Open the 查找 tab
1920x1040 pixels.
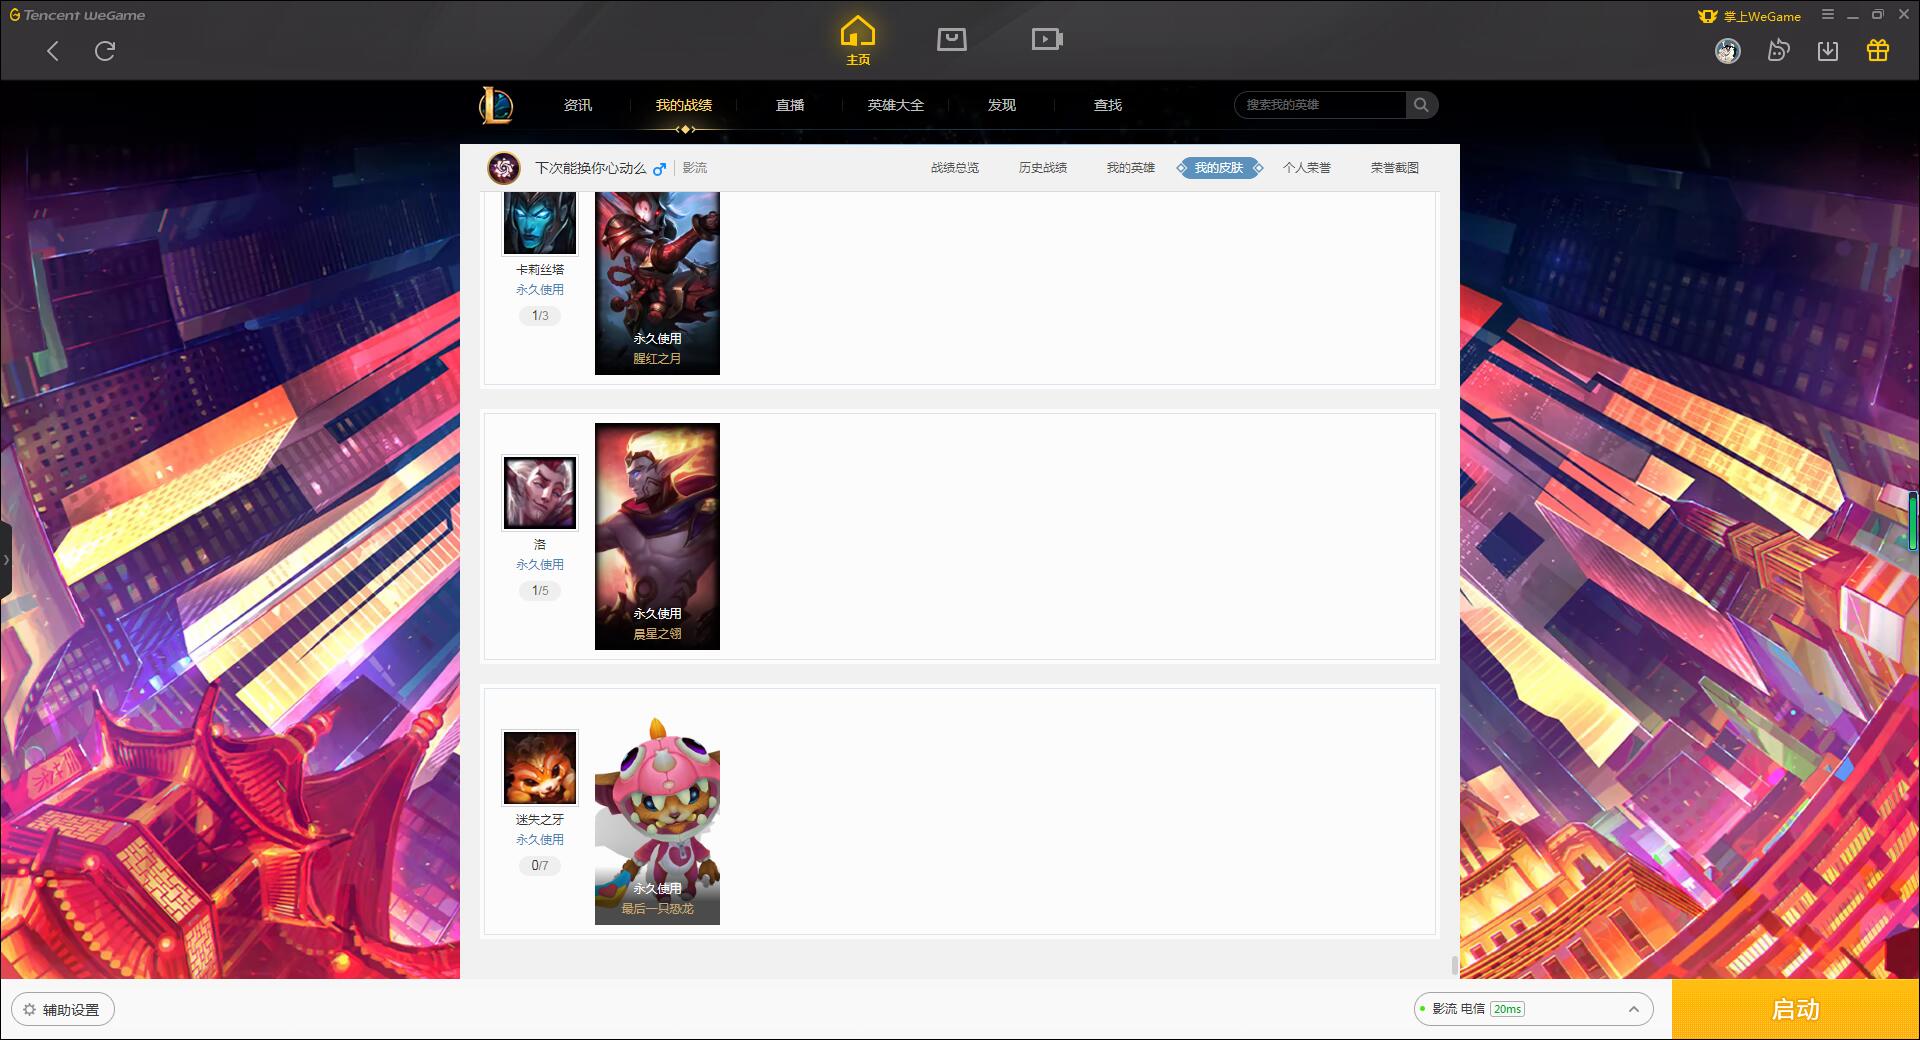pos(1108,105)
